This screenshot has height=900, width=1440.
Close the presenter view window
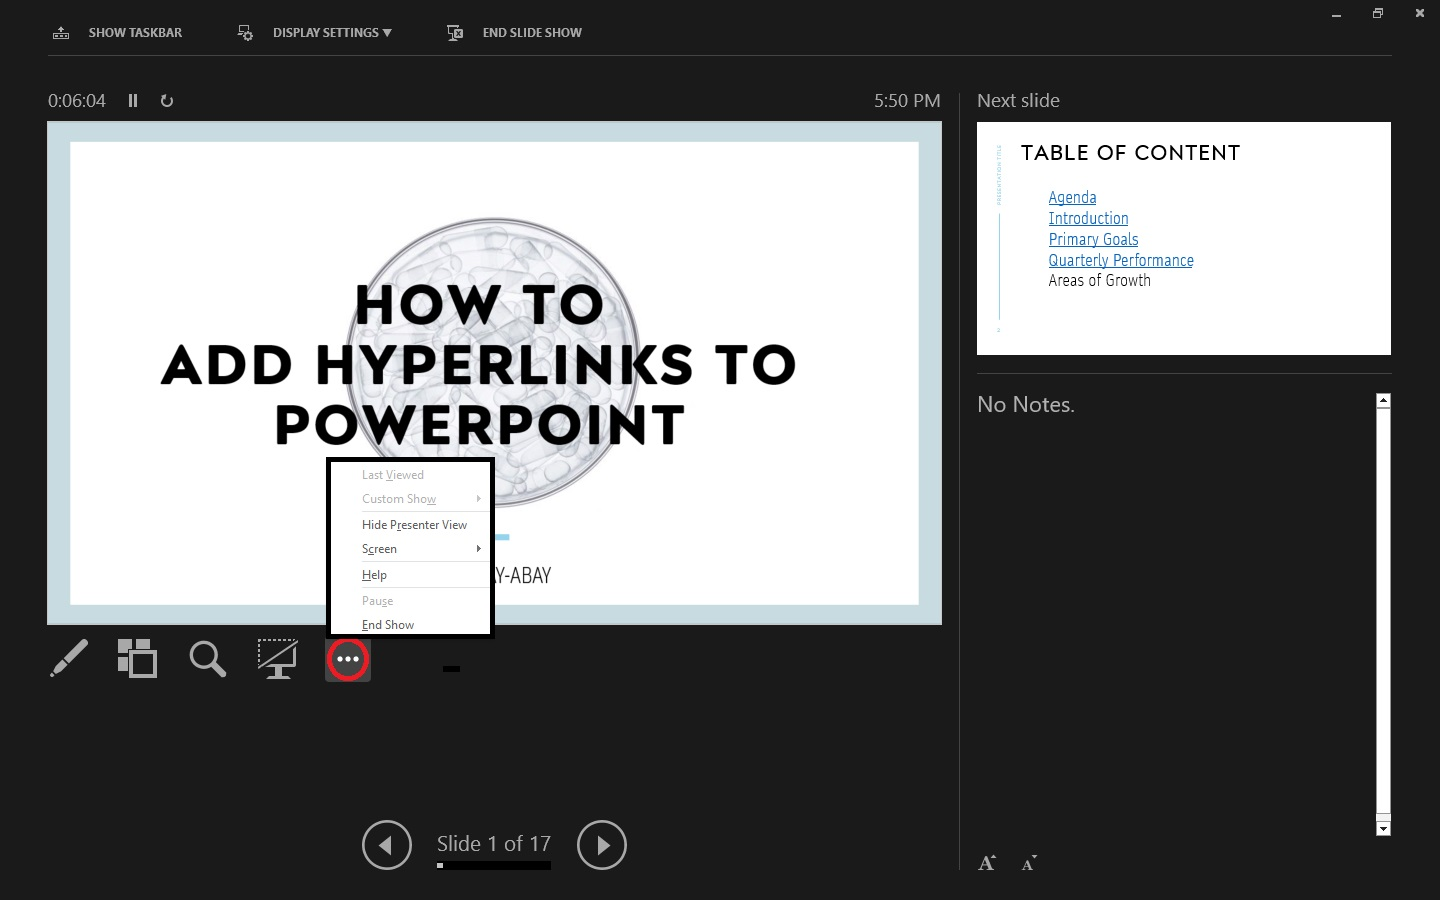click(x=1420, y=14)
